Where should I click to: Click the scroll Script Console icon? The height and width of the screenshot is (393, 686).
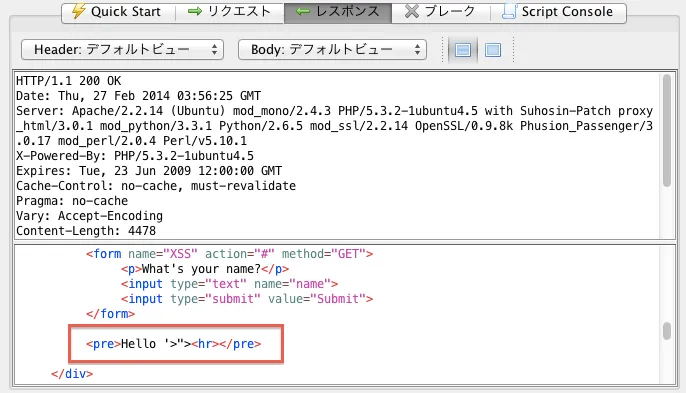point(509,11)
